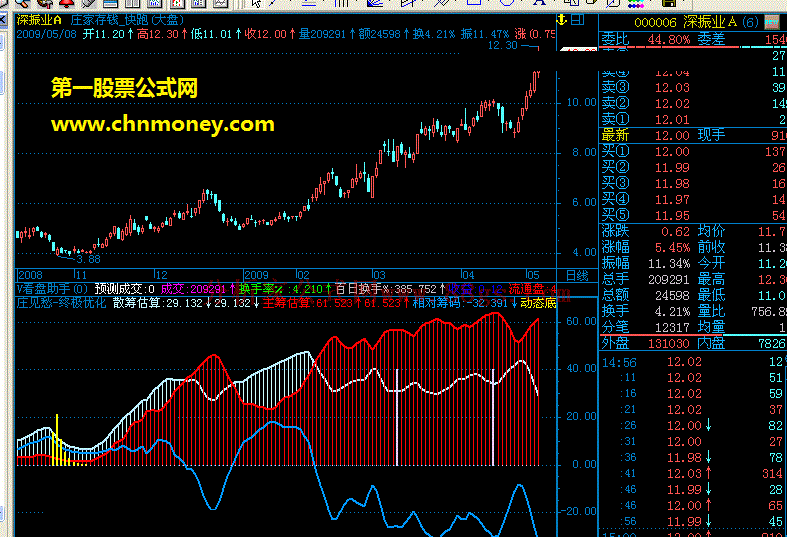Click the 总额 24598 value
This screenshot has width=787, height=537.
pos(673,296)
